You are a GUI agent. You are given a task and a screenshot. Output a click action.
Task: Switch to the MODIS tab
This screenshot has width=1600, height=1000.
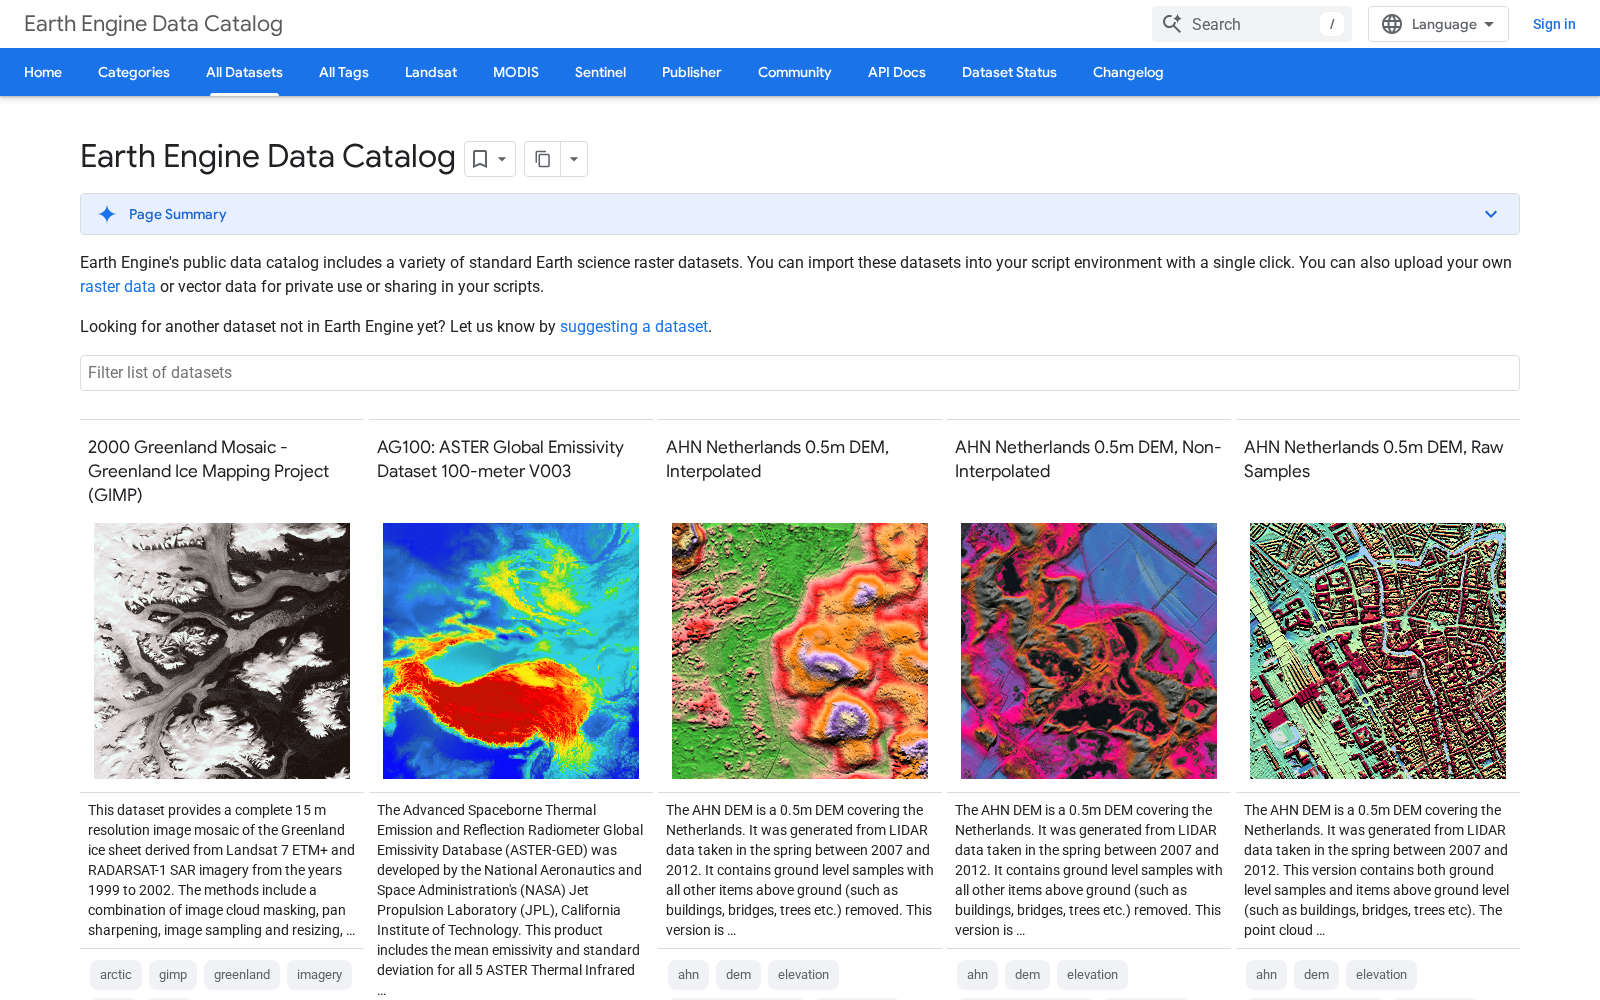tap(516, 72)
